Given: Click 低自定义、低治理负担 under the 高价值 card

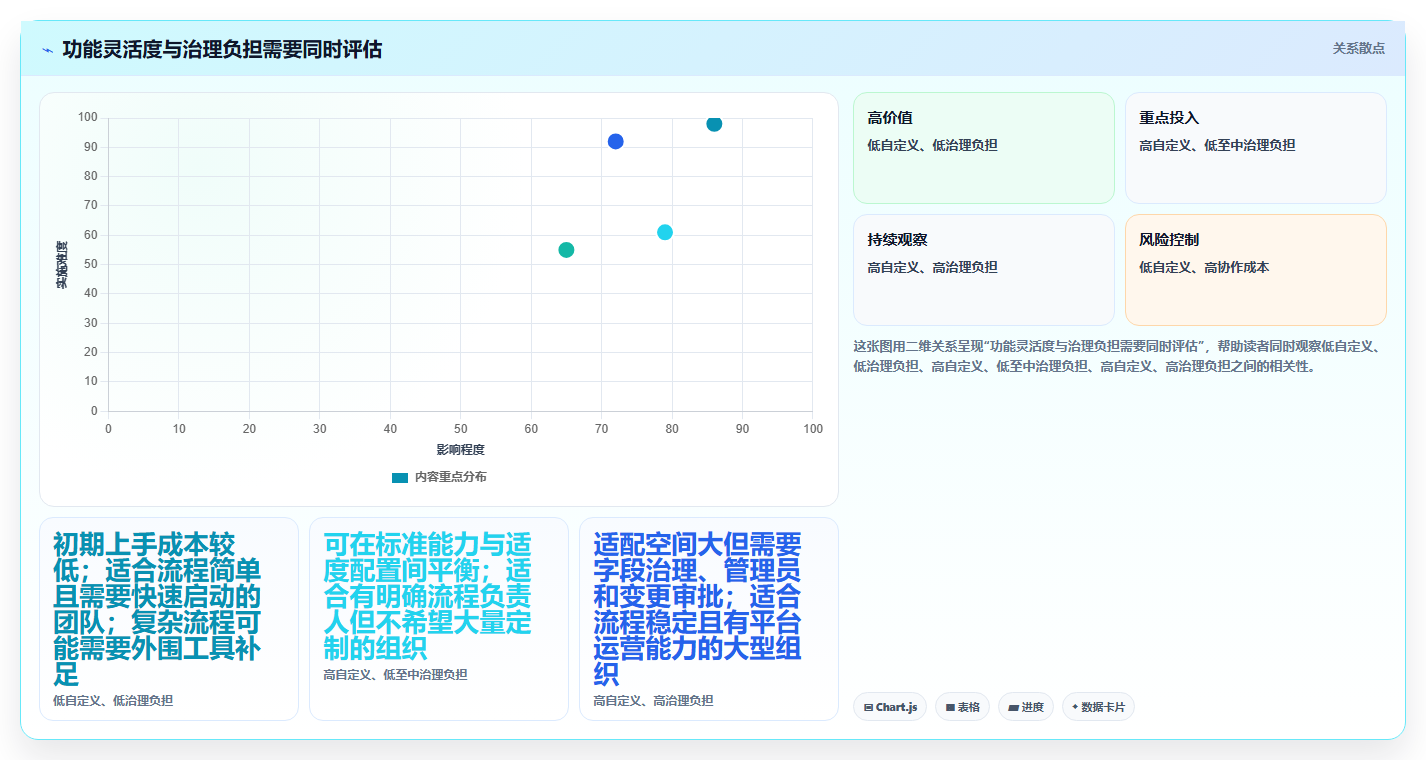Looking at the screenshot, I should (932, 145).
